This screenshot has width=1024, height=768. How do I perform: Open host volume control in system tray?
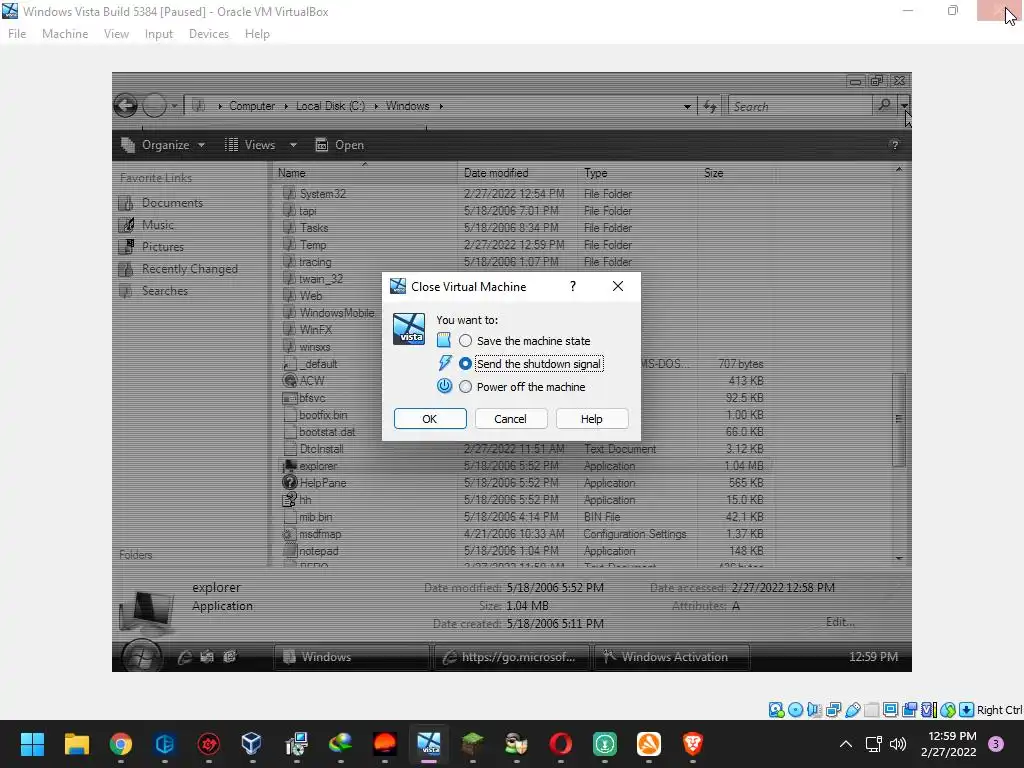898,744
